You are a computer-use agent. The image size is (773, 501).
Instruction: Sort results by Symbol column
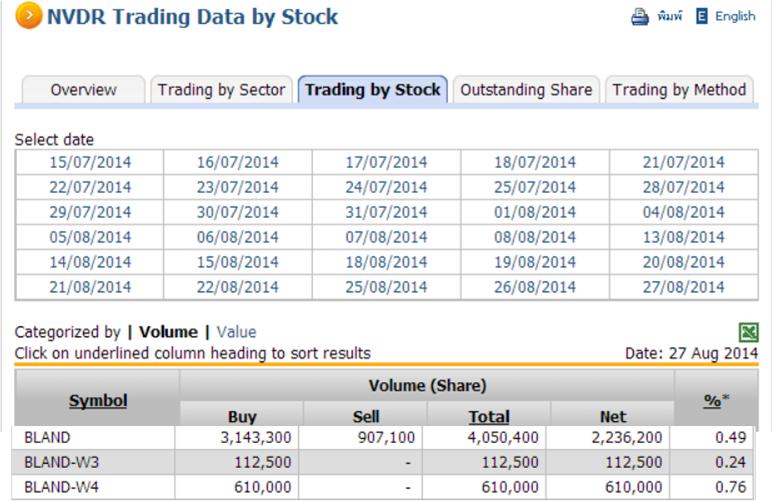(98, 401)
